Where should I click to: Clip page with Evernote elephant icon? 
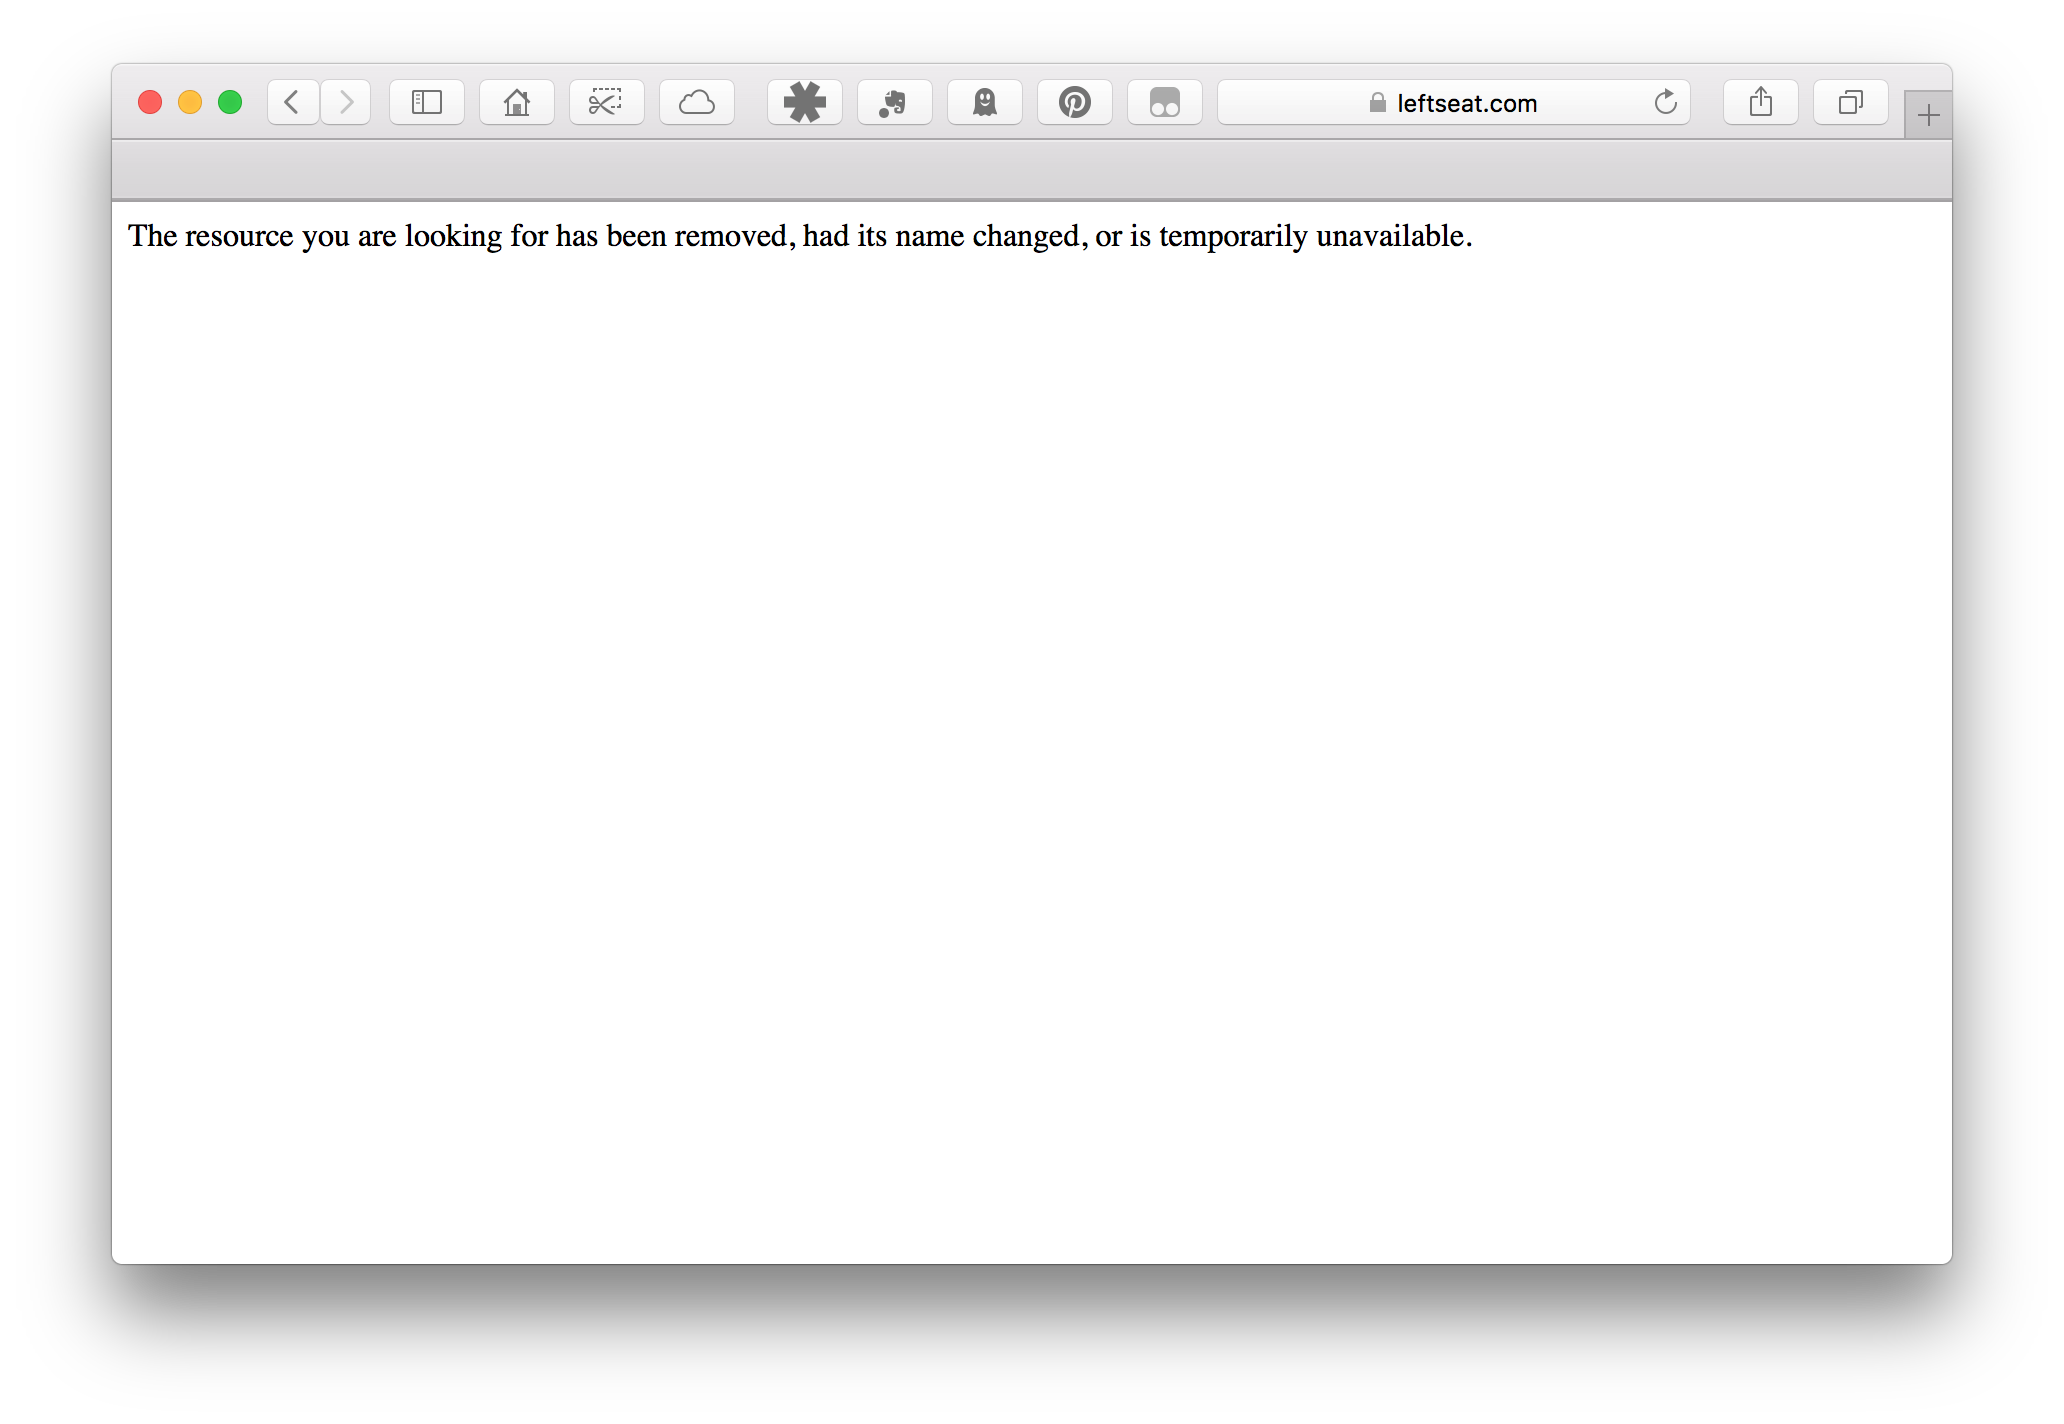coord(895,102)
